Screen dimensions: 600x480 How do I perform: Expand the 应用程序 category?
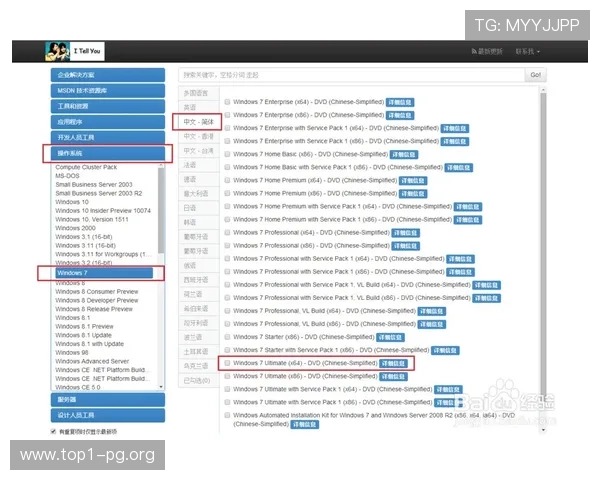tap(108, 122)
